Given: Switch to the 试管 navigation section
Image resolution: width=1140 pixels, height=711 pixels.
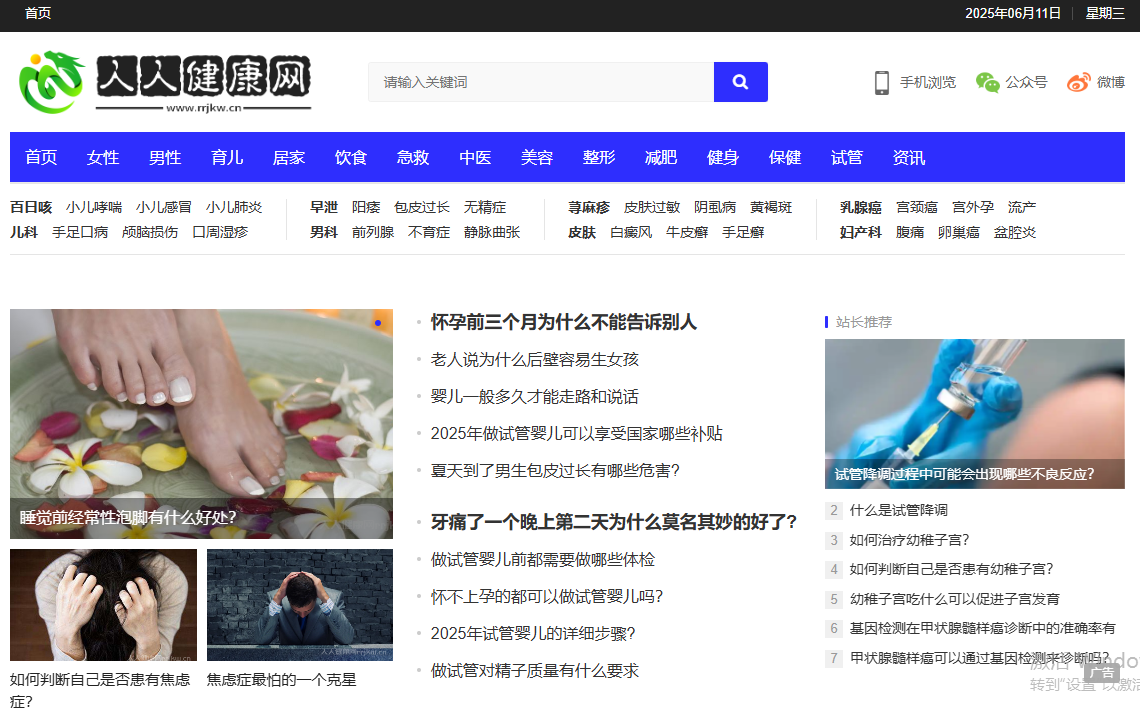Looking at the screenshot, I should coord(846,157).
